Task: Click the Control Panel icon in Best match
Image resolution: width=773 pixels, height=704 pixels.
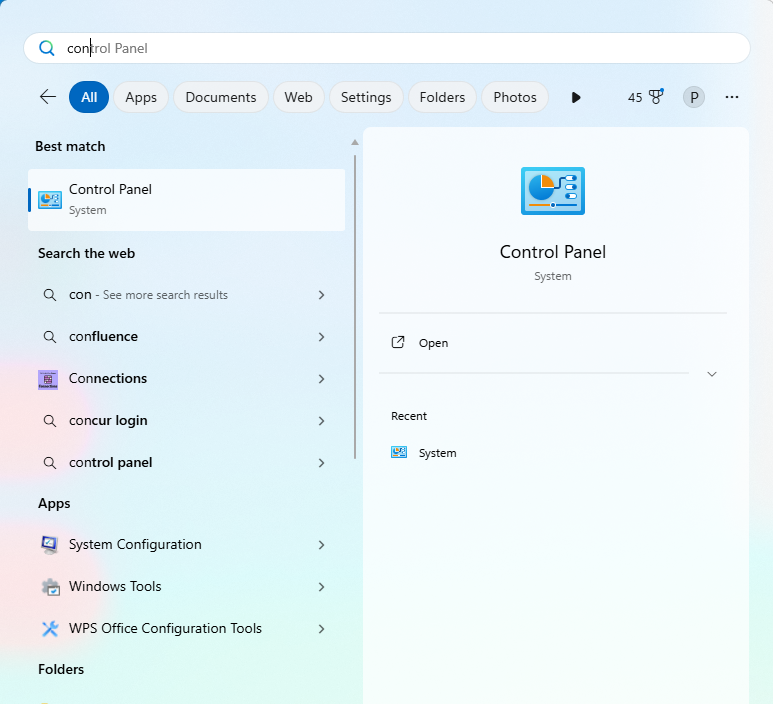Action: pyautogui.click(x=50, y=199)
